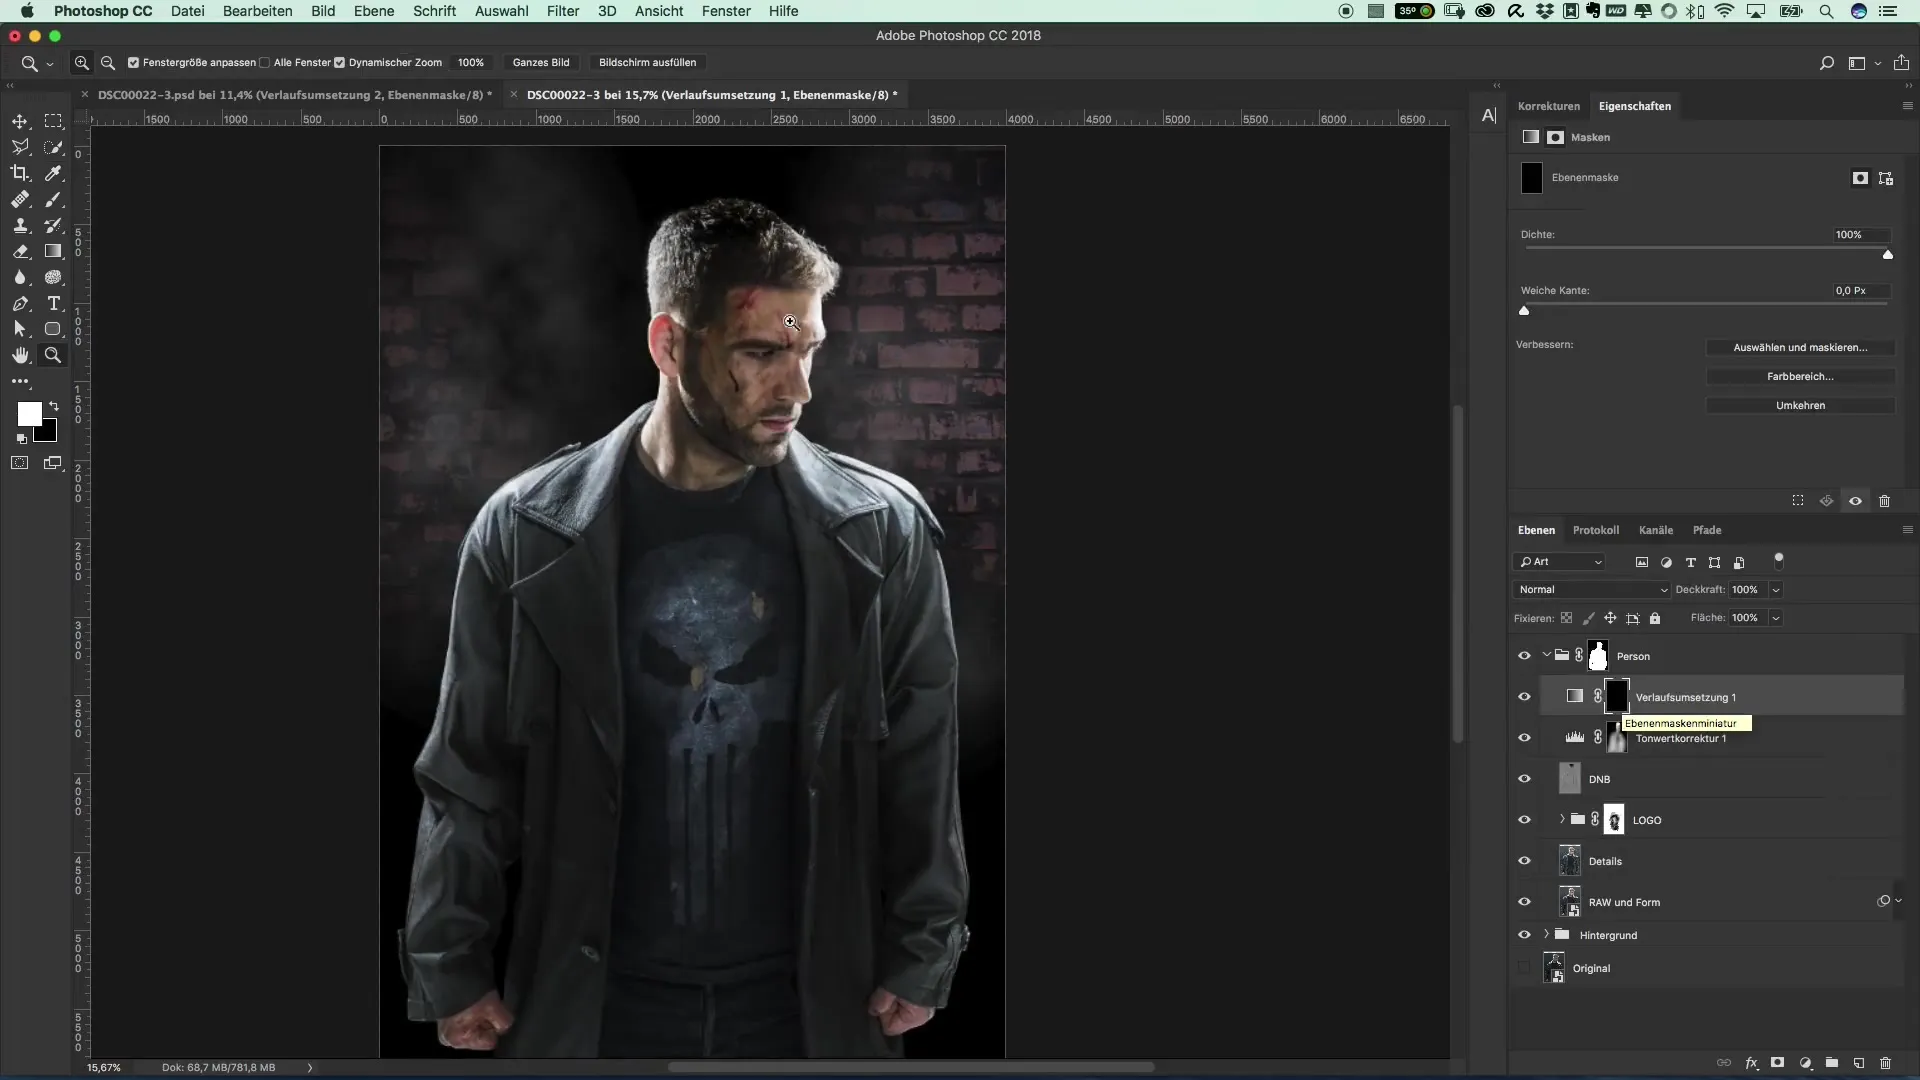Click the Weiche Kante value field
Viewport: 1920px width, 1080px height.
1861,291
